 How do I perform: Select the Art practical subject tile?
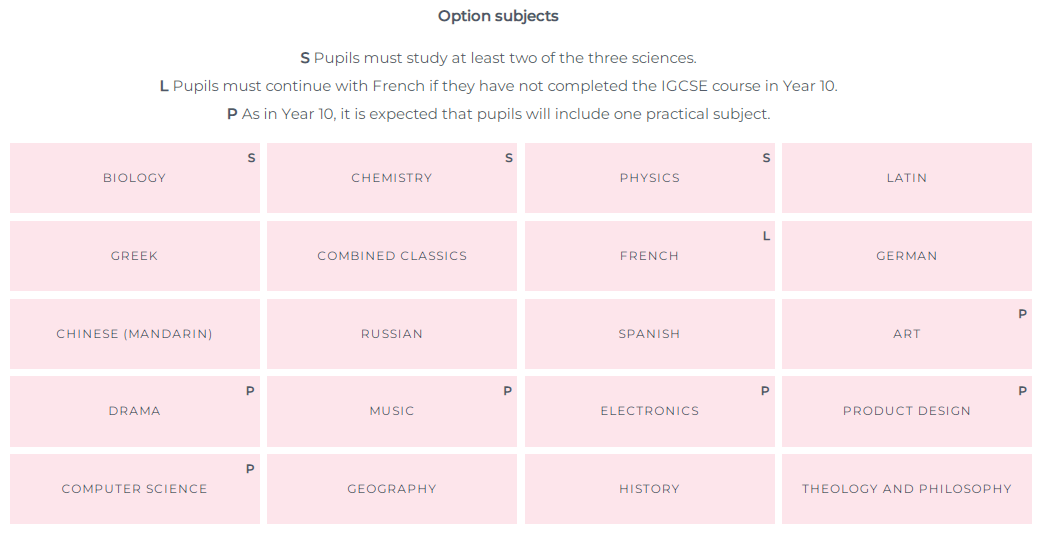point(907,334)
